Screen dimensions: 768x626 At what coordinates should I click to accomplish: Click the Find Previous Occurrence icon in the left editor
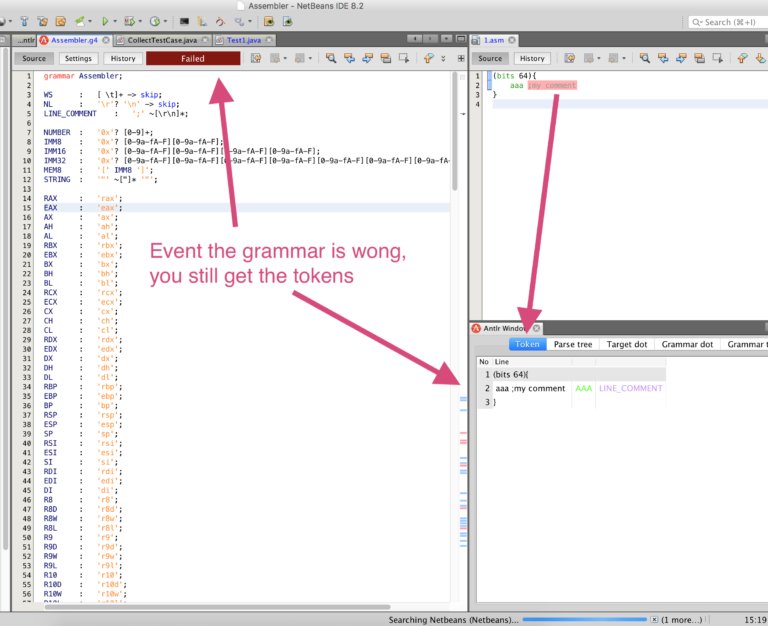point(349,58)
